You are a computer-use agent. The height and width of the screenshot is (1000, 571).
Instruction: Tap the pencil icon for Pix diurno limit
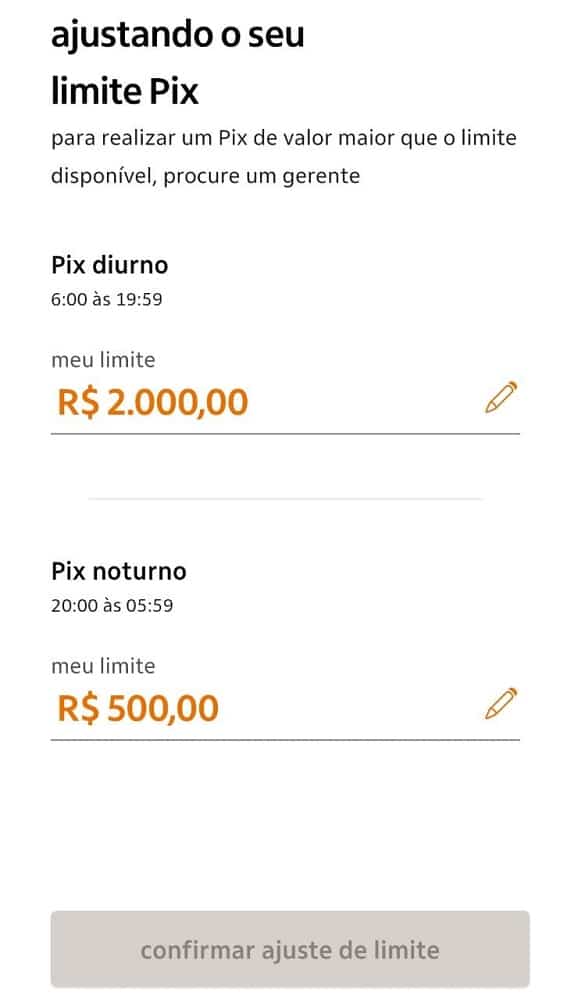click(x=501, y=397)
